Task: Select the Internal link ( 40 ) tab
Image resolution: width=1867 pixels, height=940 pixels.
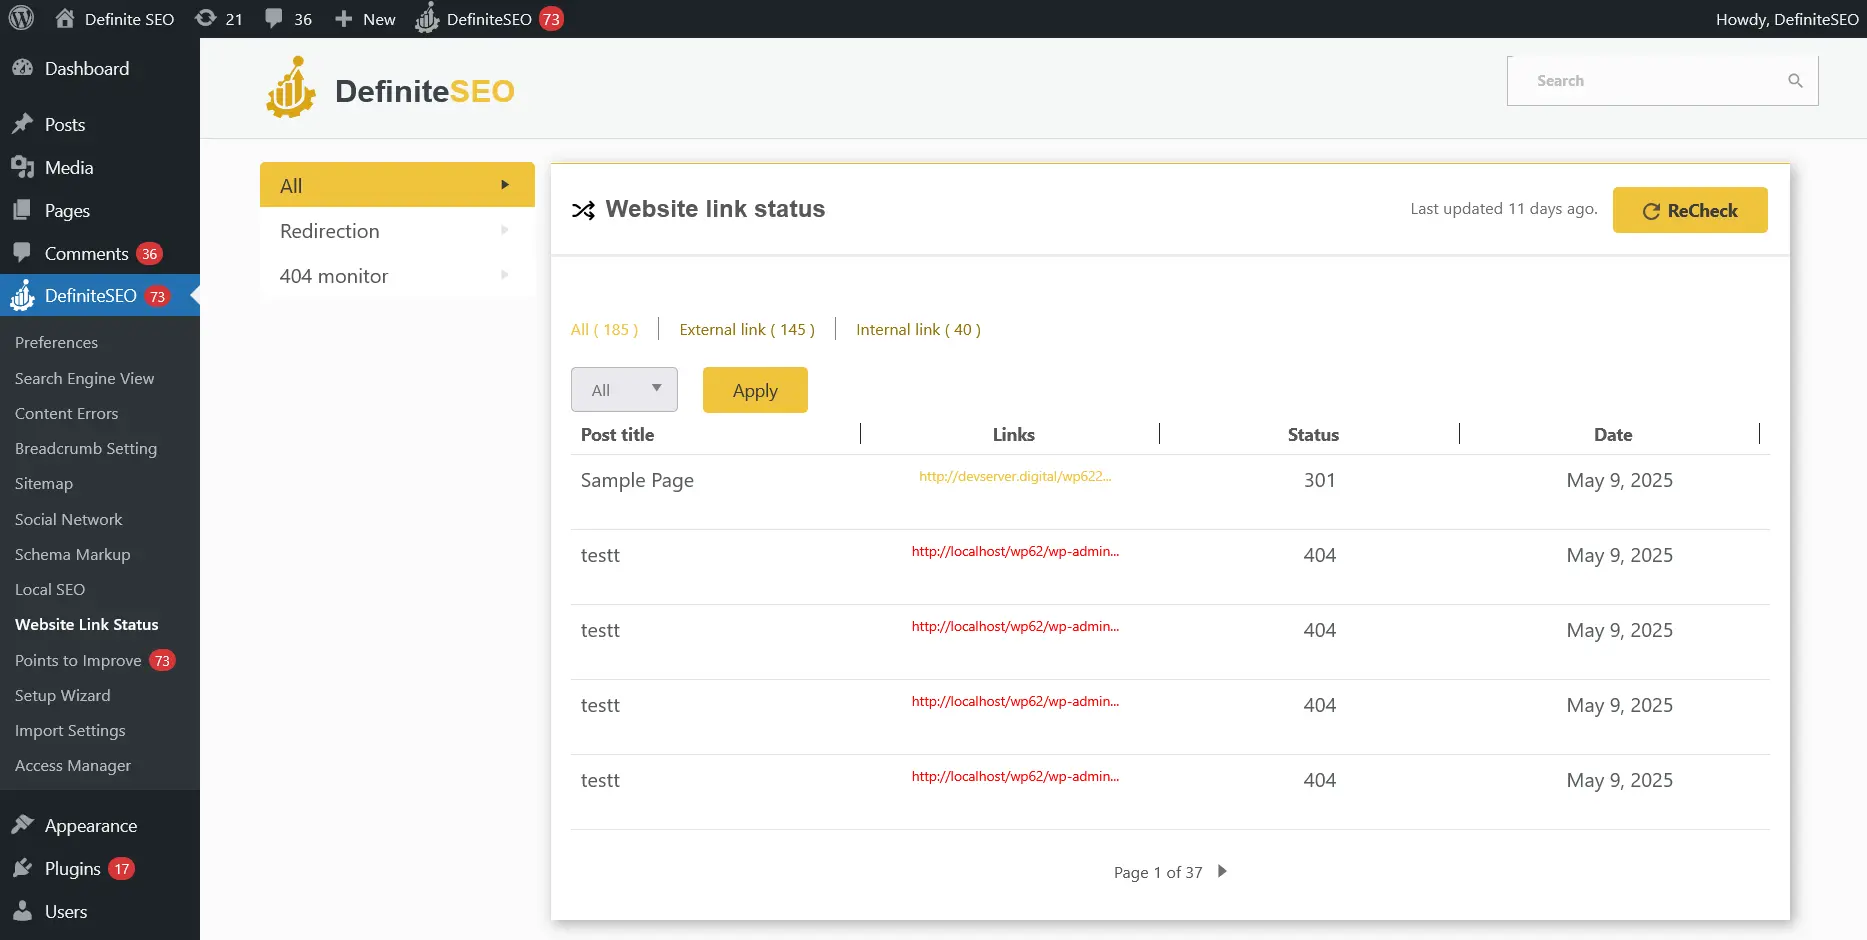Action: (918, 329)
